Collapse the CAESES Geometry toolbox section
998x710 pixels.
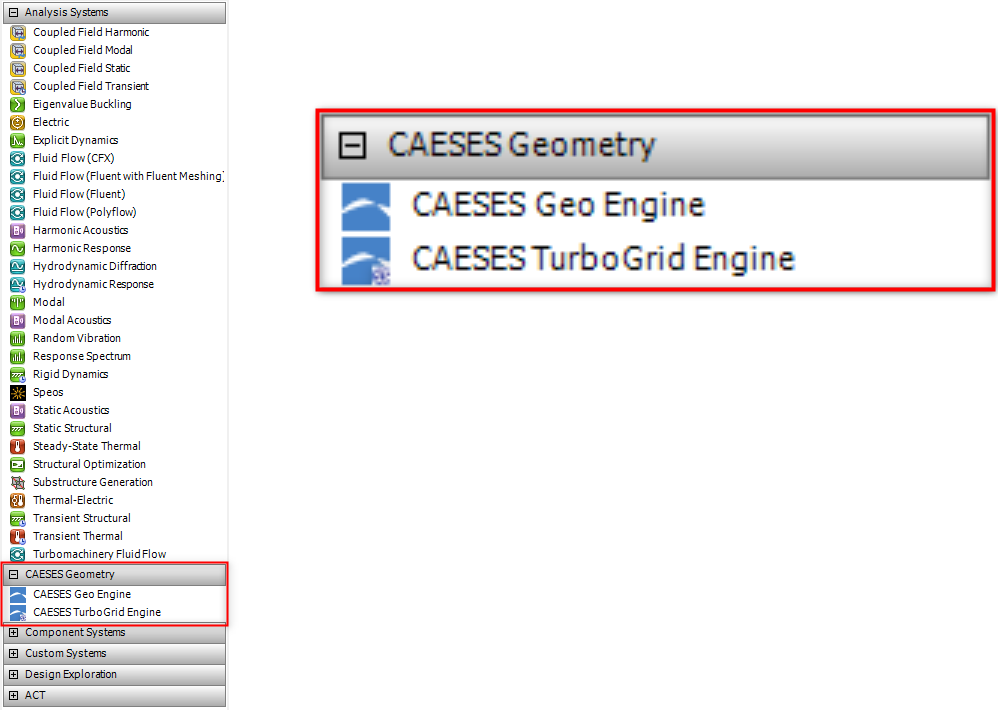coord(13,574)
